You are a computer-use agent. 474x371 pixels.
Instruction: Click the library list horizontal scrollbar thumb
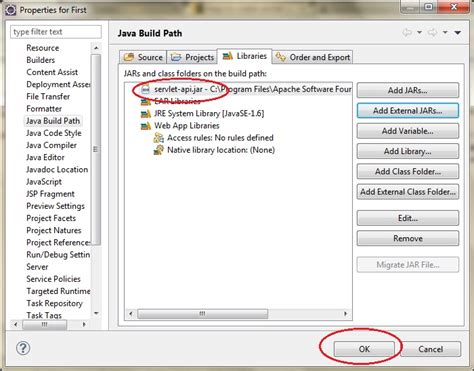click(202, 314)
